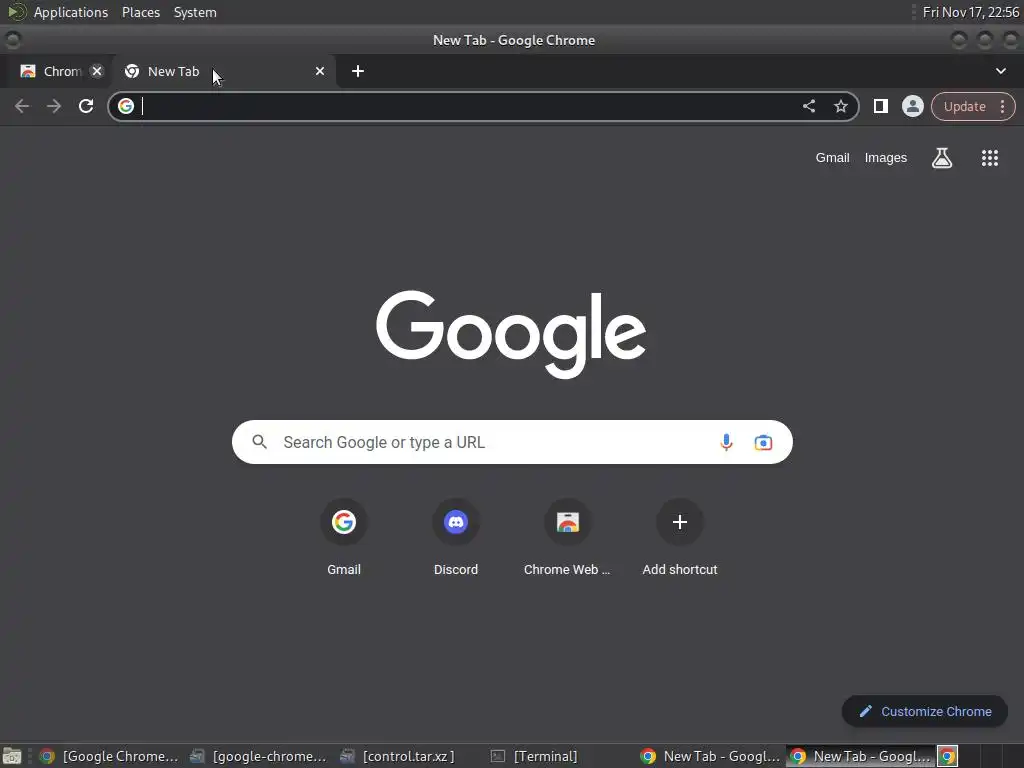Image resolution: width=1024 pixels, height=768 pixels.
Task: Search by image with camera icon
Action: click(763, 442)
